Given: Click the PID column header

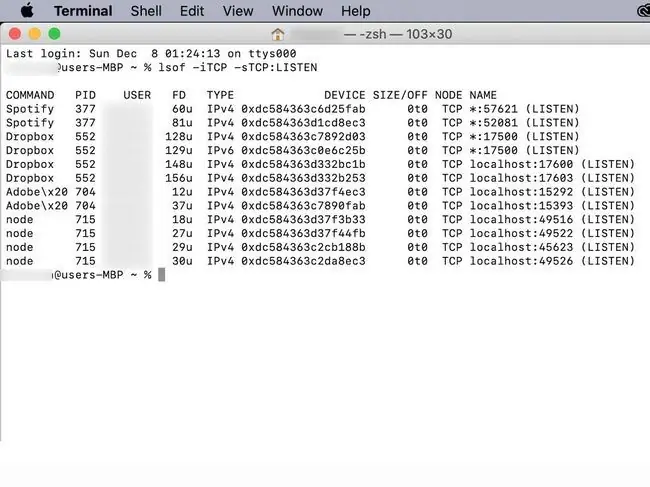Looking at the screenshot, I should 85,95.
